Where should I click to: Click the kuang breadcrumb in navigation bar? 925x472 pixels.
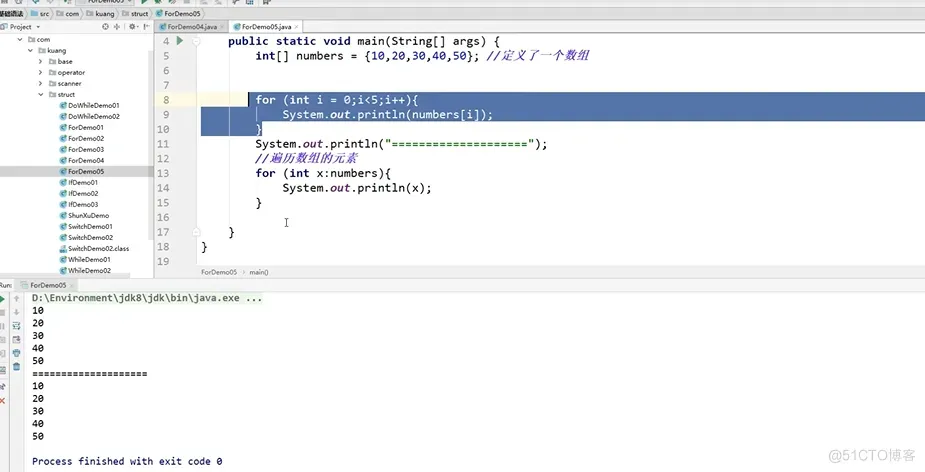pos(100,14)
